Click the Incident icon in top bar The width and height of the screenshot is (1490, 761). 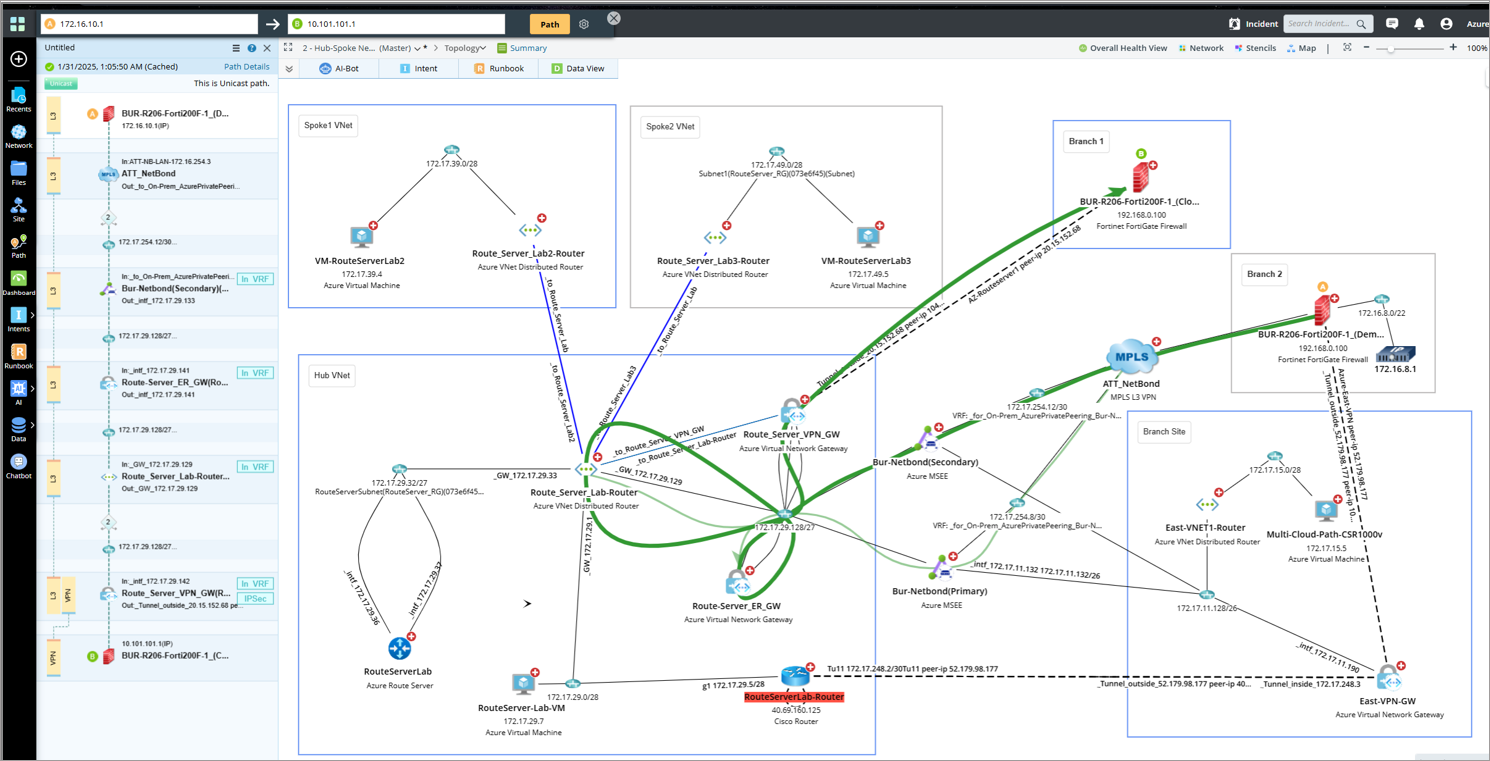click(x=1234, y=24)
